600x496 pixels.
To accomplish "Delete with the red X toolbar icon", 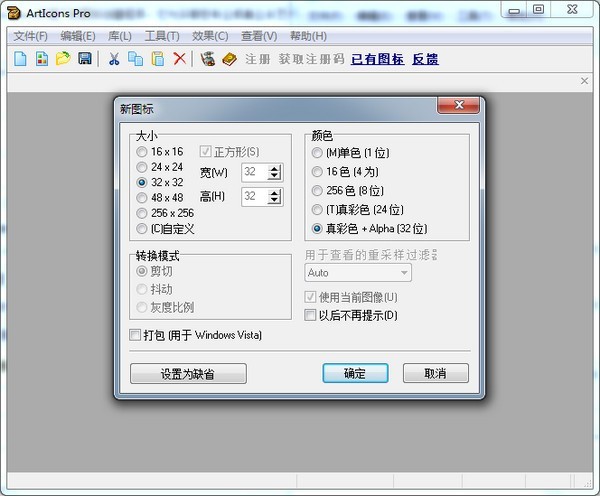I will tap(179, 59).
